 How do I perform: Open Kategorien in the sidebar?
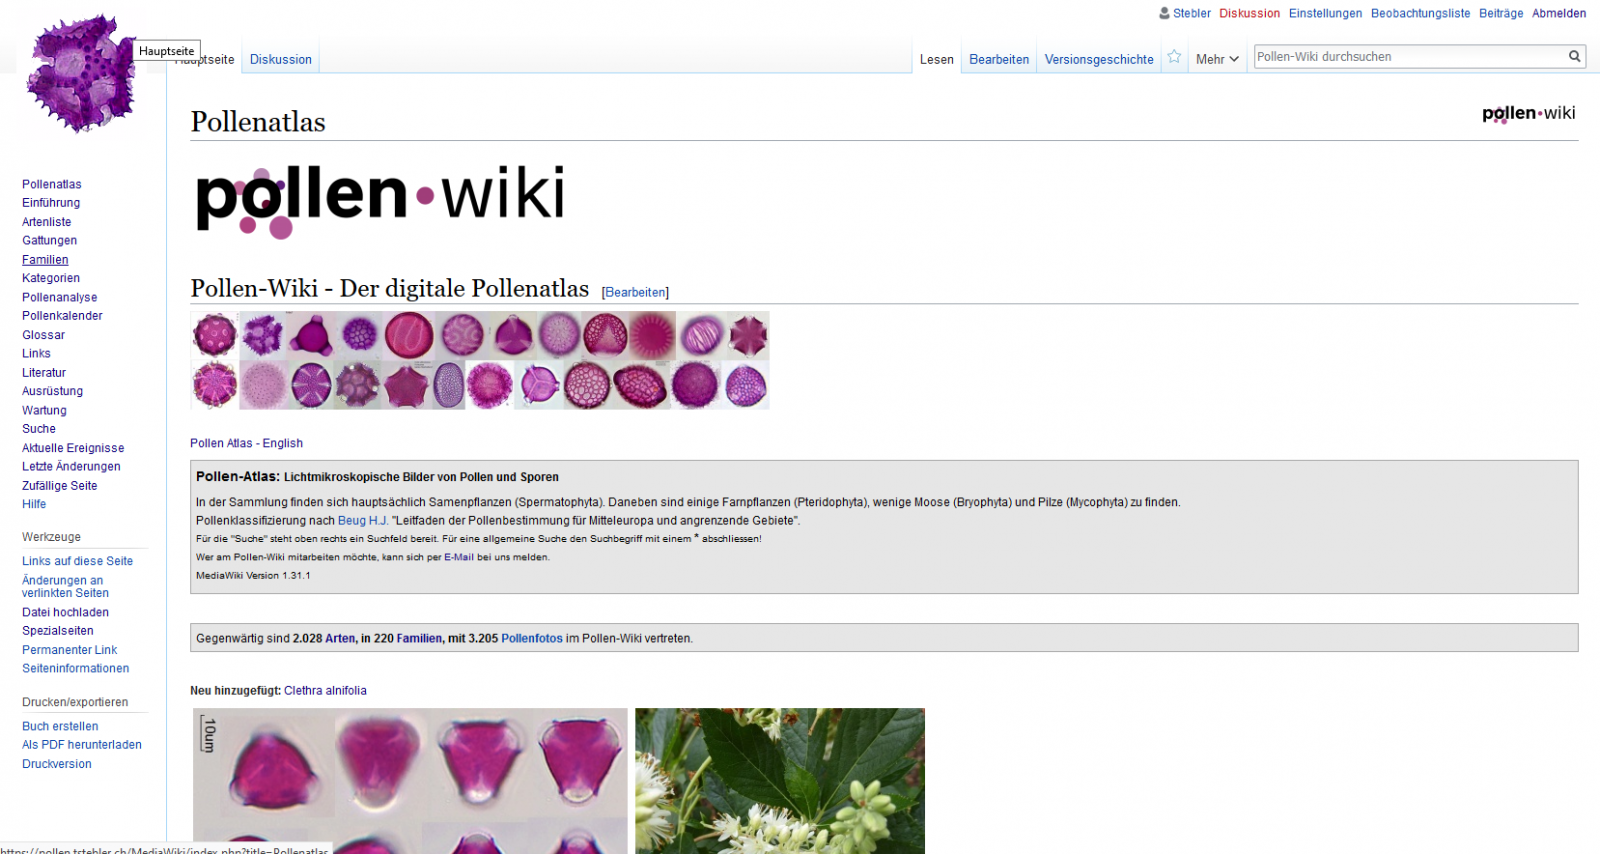(x=51, y=278)
